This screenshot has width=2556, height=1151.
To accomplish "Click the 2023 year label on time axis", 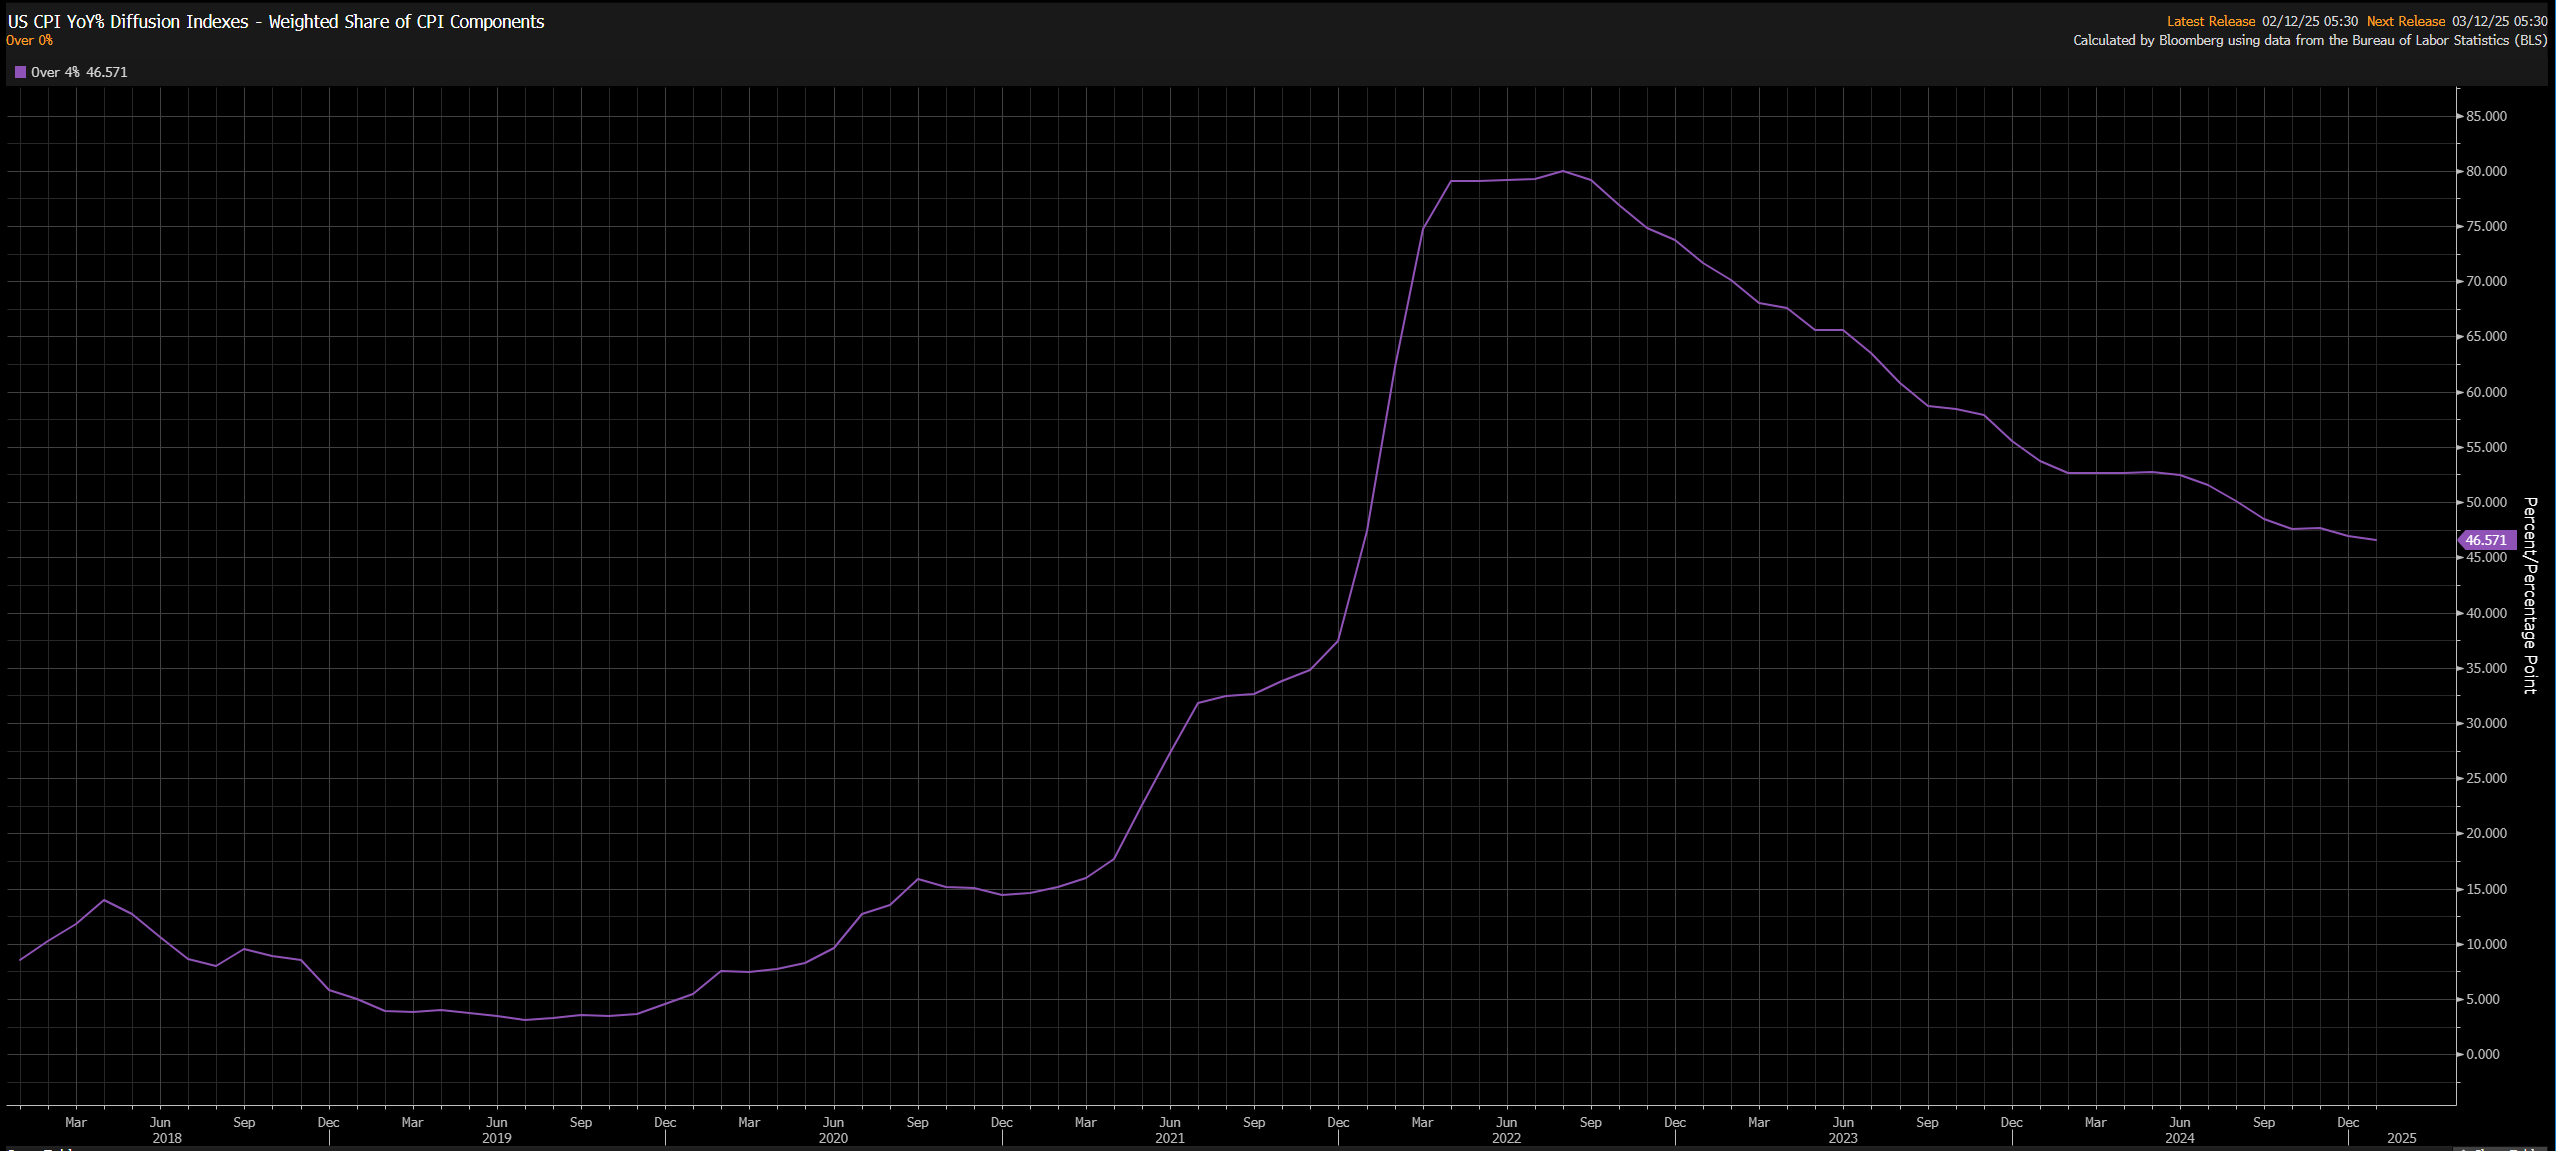I will tap(1843, 1138).
